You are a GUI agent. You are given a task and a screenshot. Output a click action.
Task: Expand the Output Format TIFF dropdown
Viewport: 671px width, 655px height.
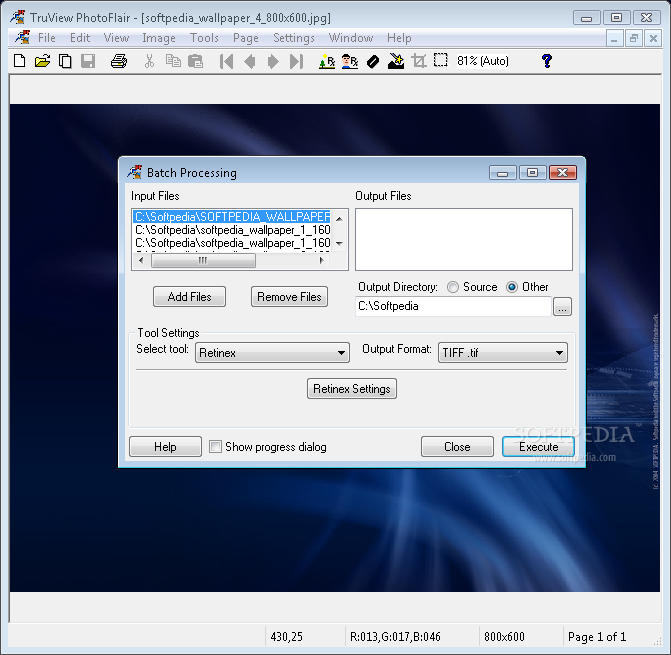coord(503,353)
